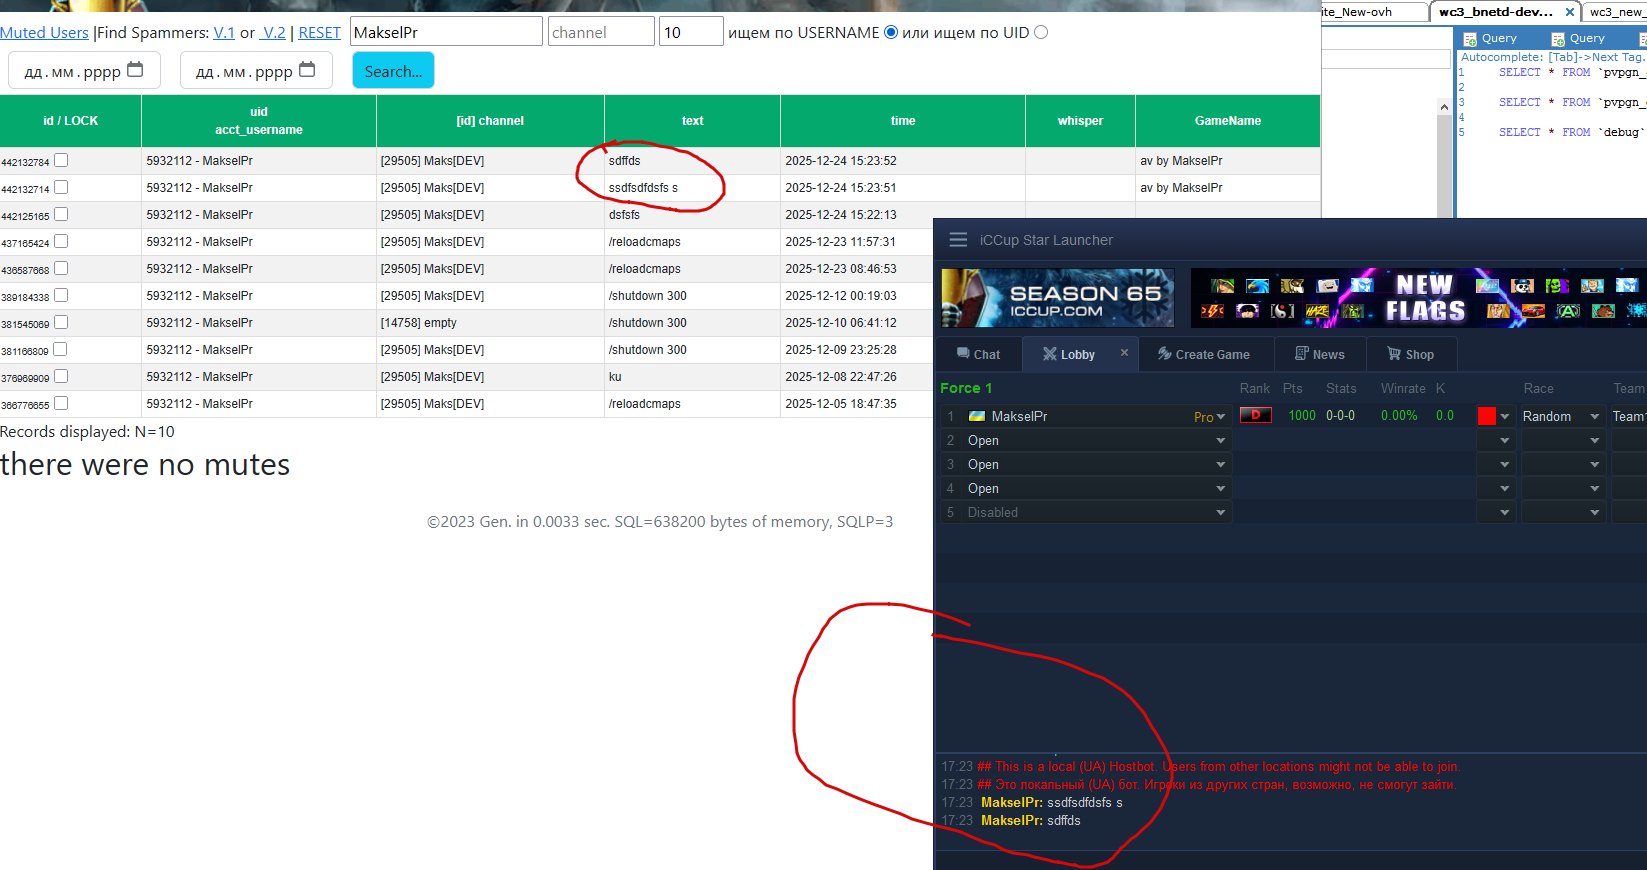Click the crossed swords Lobby tab icon
Screen dimensions: 1647x870
click(x=1050, y=354)
